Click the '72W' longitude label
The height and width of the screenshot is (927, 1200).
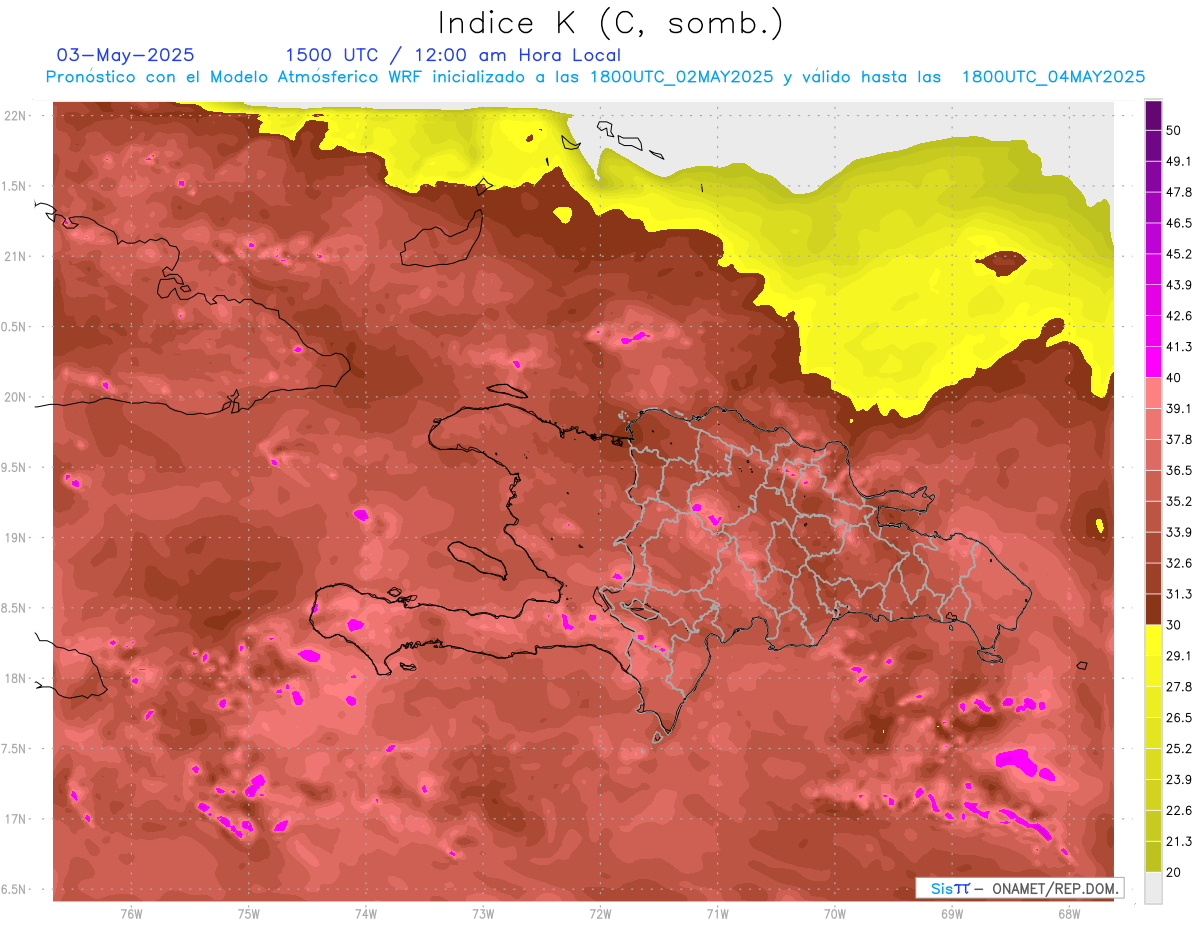[x=600, y=913]
